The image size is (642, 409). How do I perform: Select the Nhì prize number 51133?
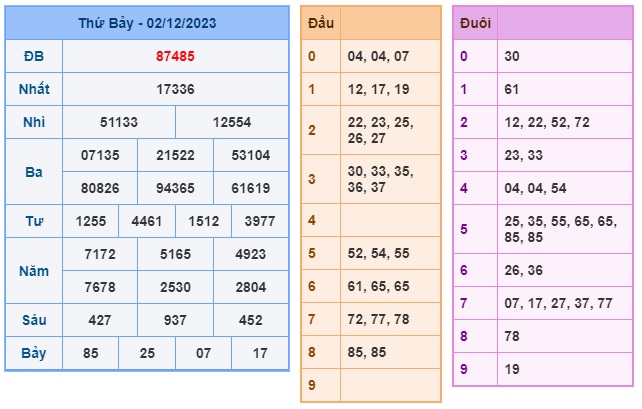click(119, 122)
